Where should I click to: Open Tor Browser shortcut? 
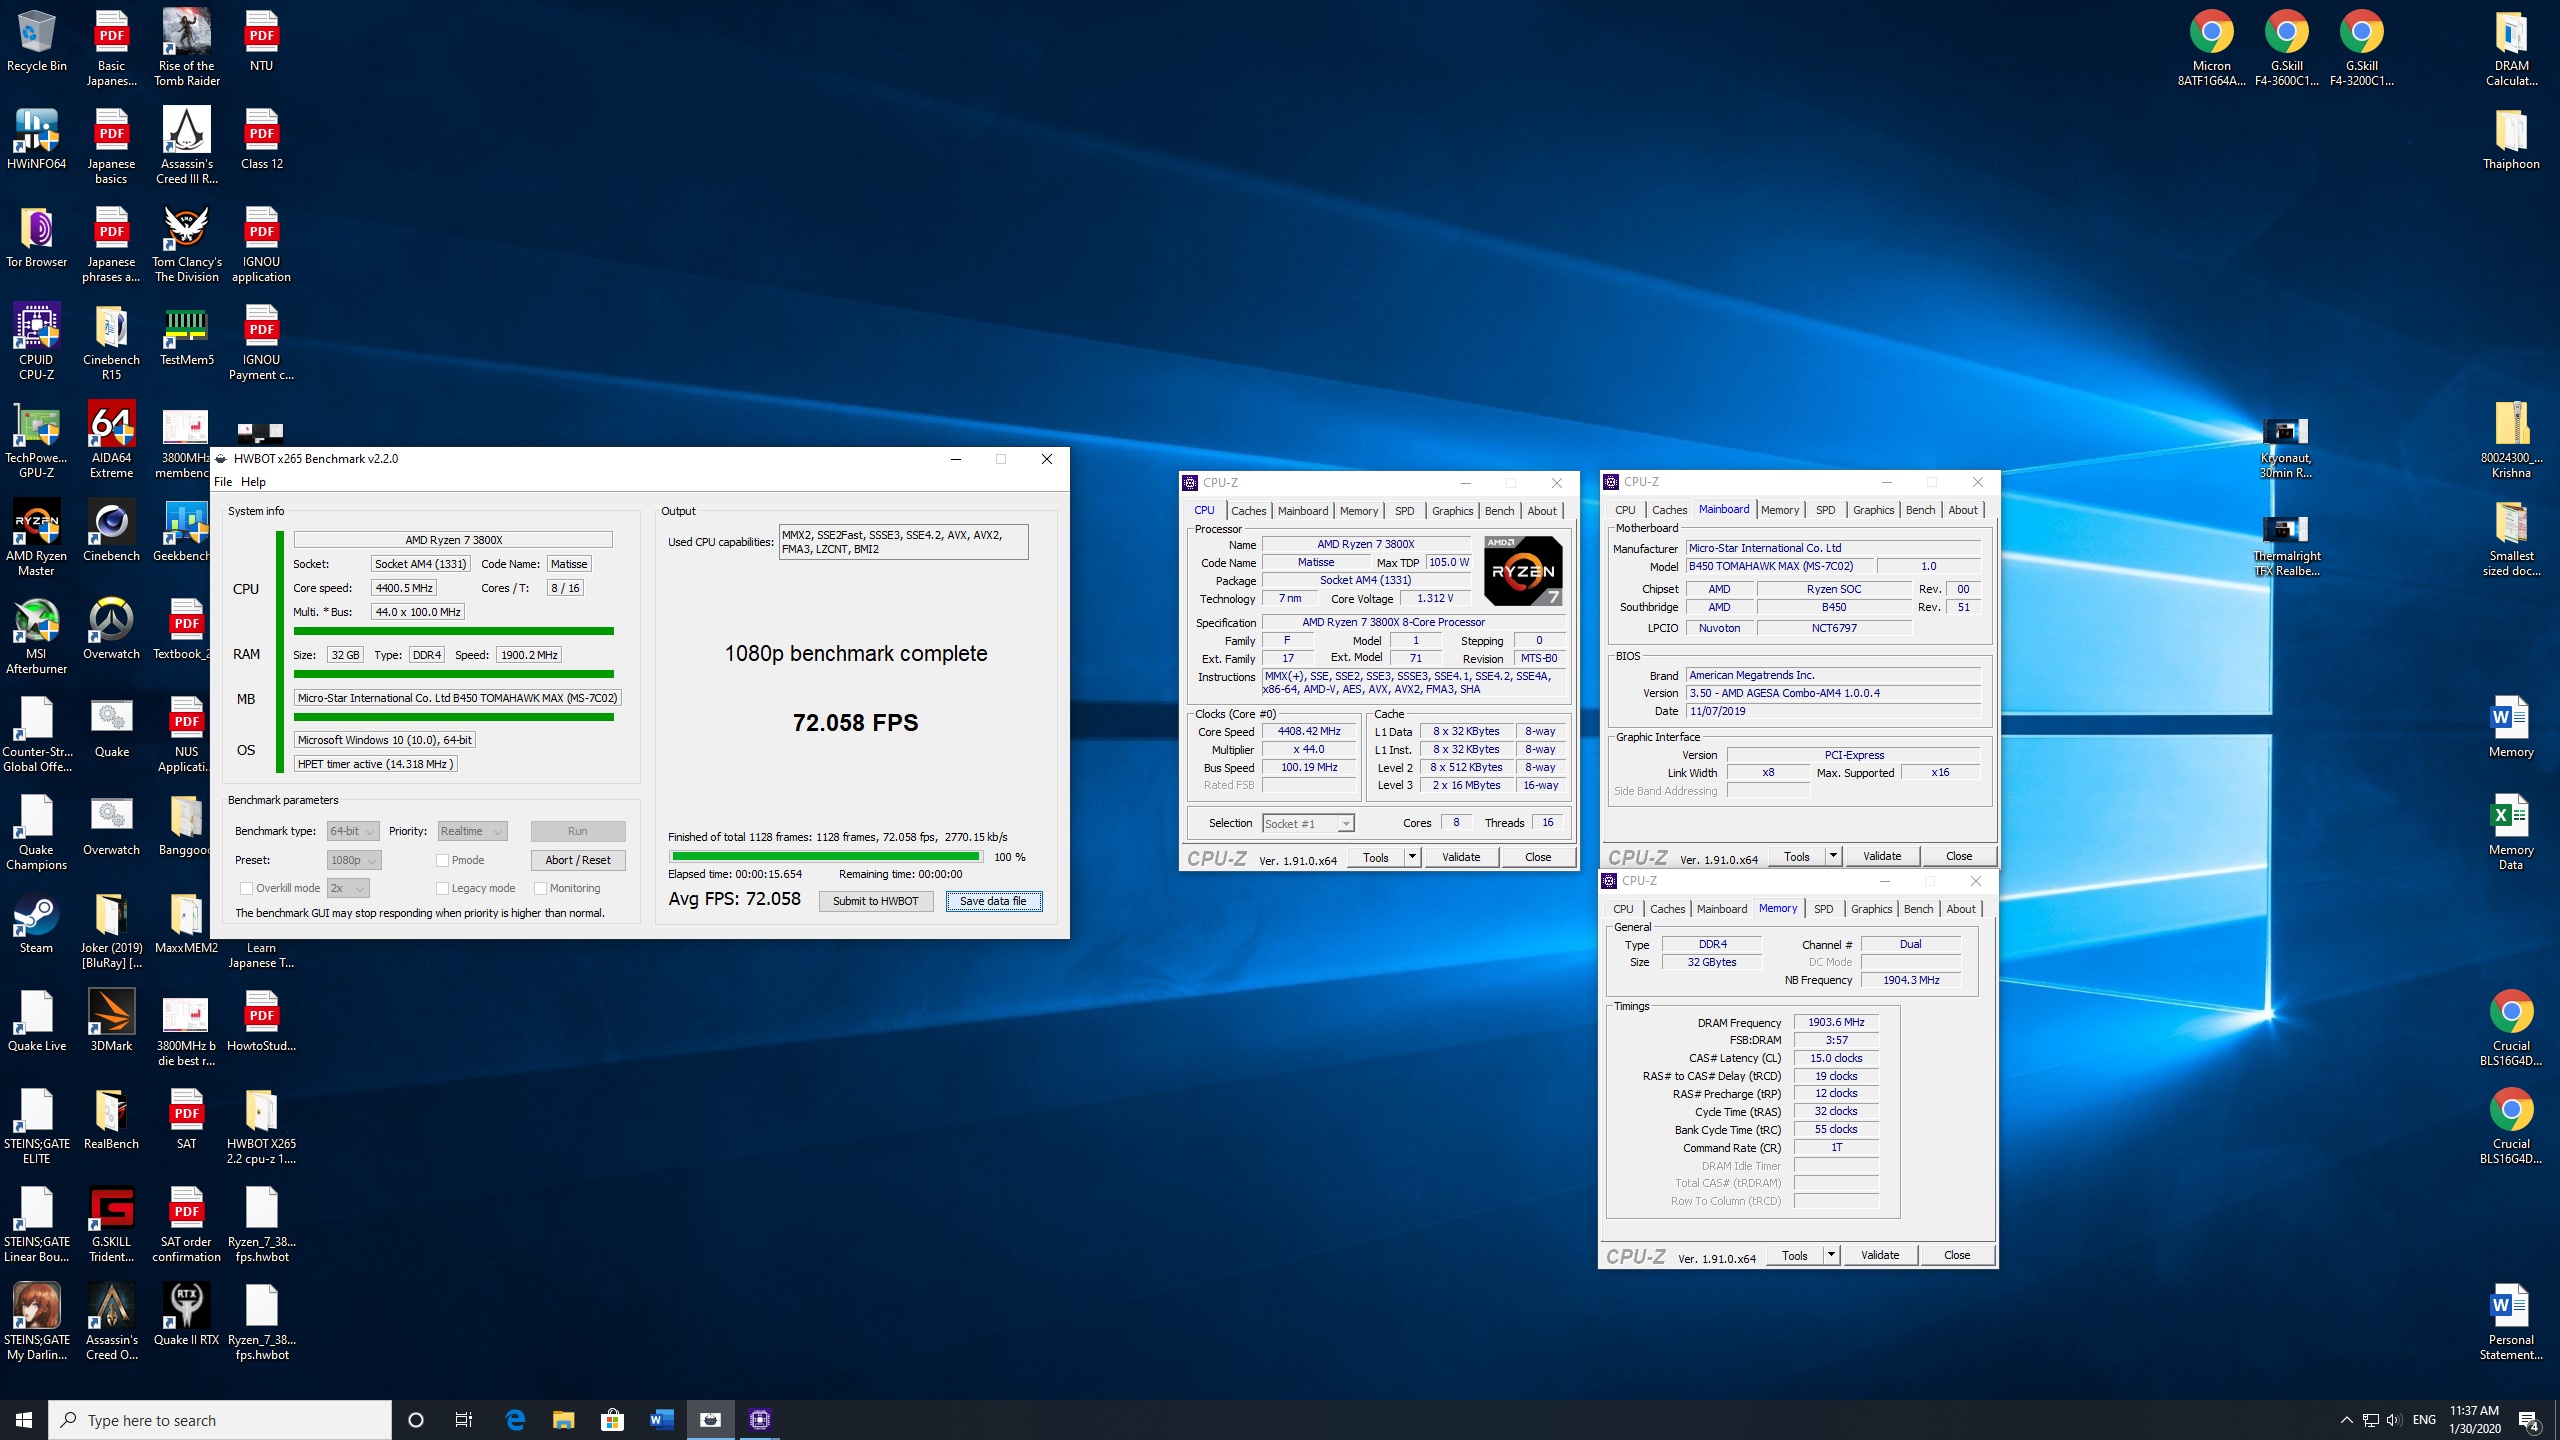36,238
